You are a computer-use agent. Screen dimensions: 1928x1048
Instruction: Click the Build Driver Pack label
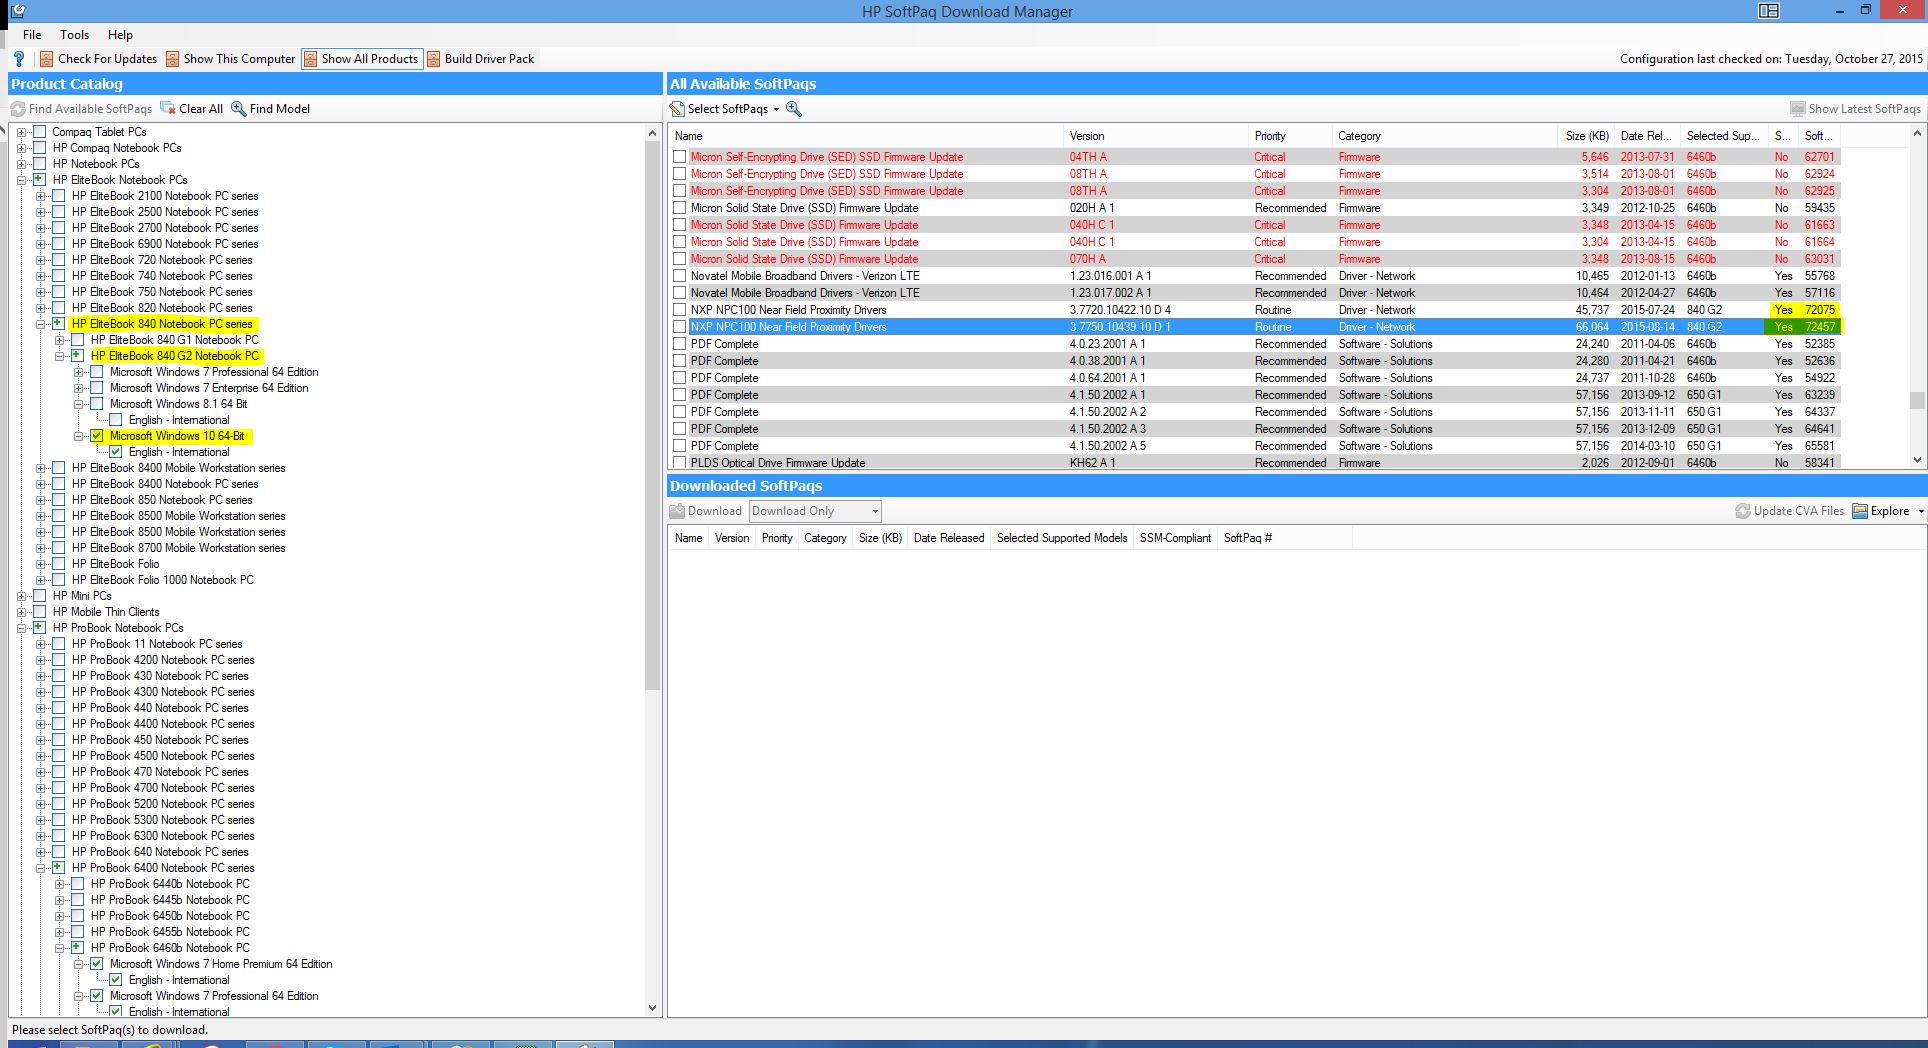coord(489,59)
